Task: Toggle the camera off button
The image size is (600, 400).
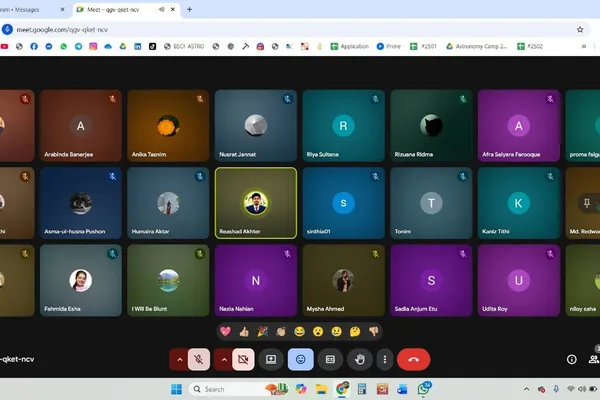Action: pos(243,359)
